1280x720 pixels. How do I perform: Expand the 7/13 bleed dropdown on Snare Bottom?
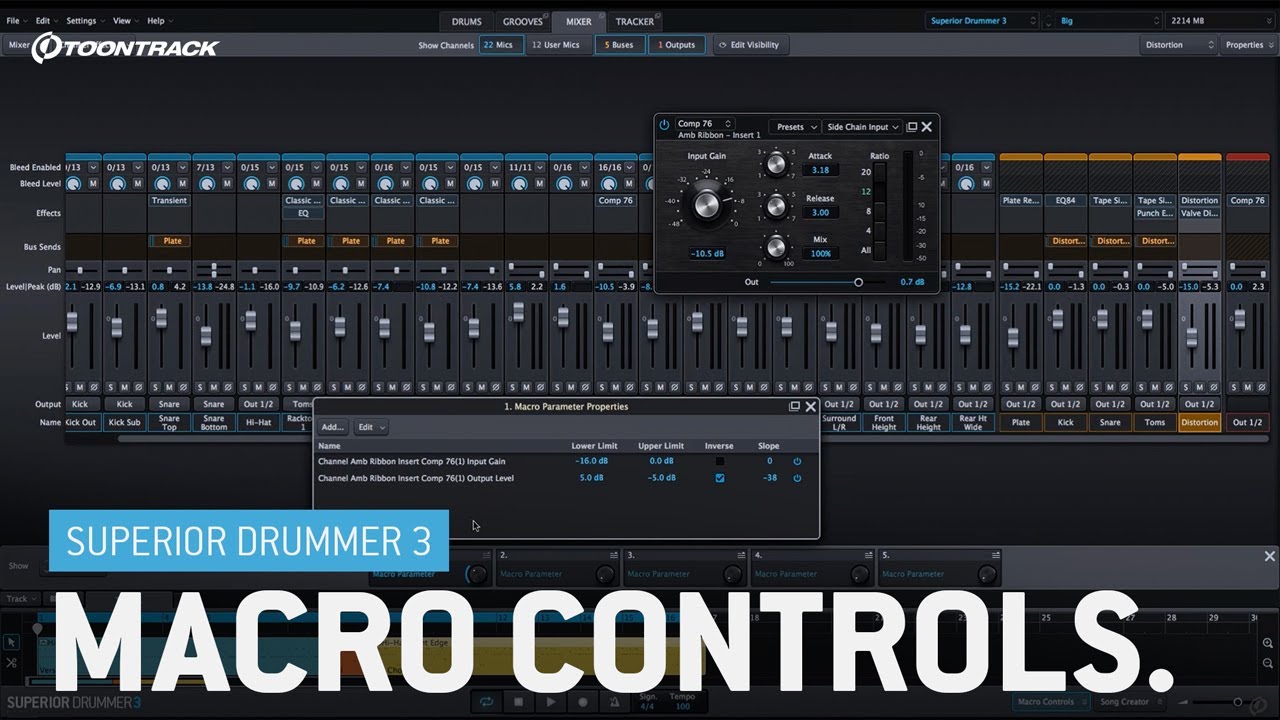click(227, 168)
